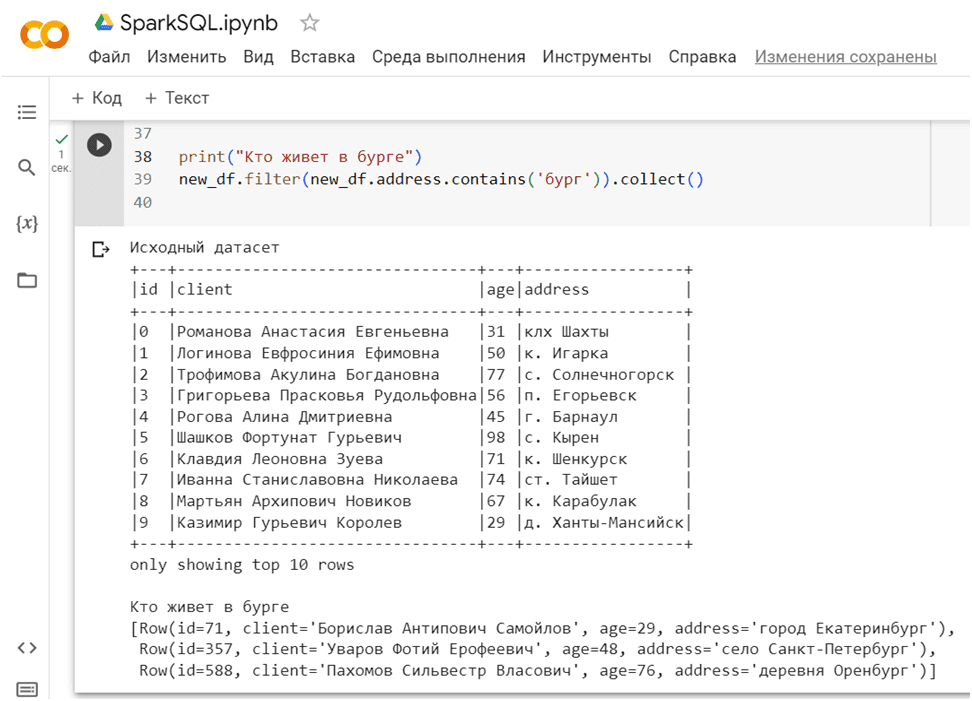972x701 pixels.
Task: Open the Среда выполнения menu
Action: click(447, 57)
